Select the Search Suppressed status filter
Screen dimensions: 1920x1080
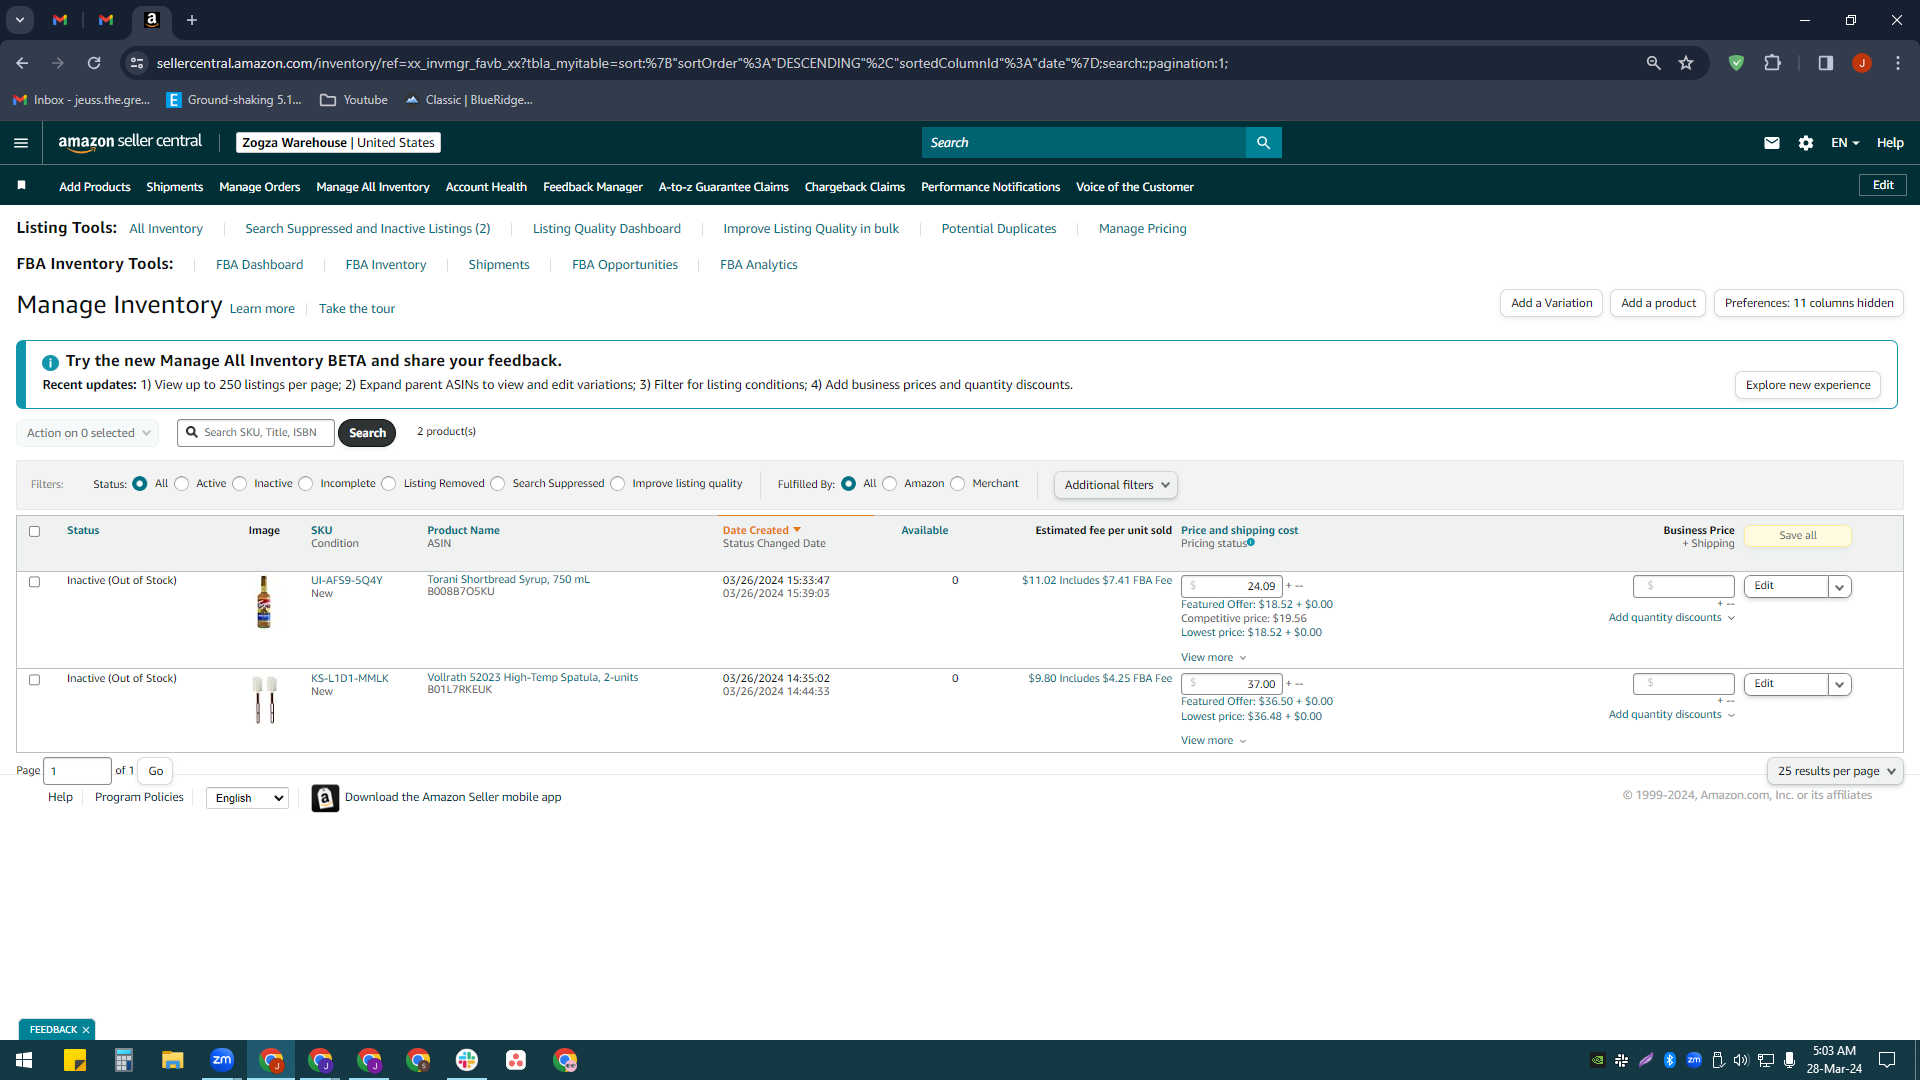(x=498, y=484)
